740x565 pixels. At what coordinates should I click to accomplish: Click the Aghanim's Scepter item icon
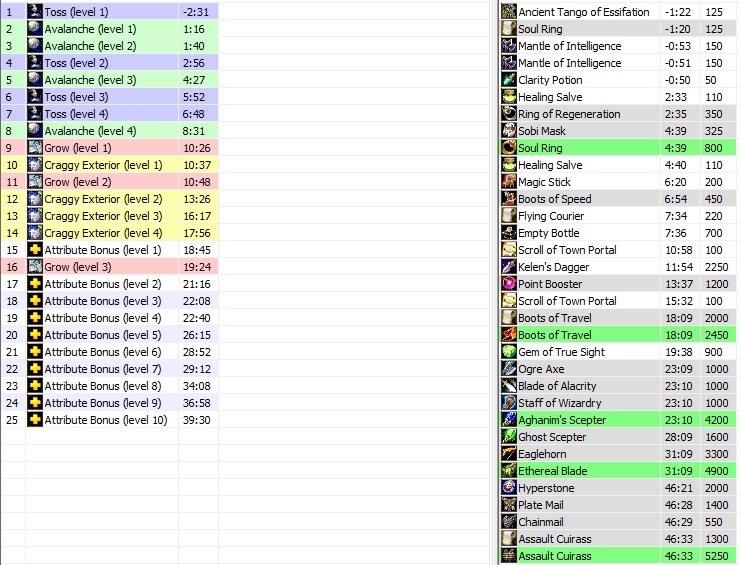tap(509, 419)
